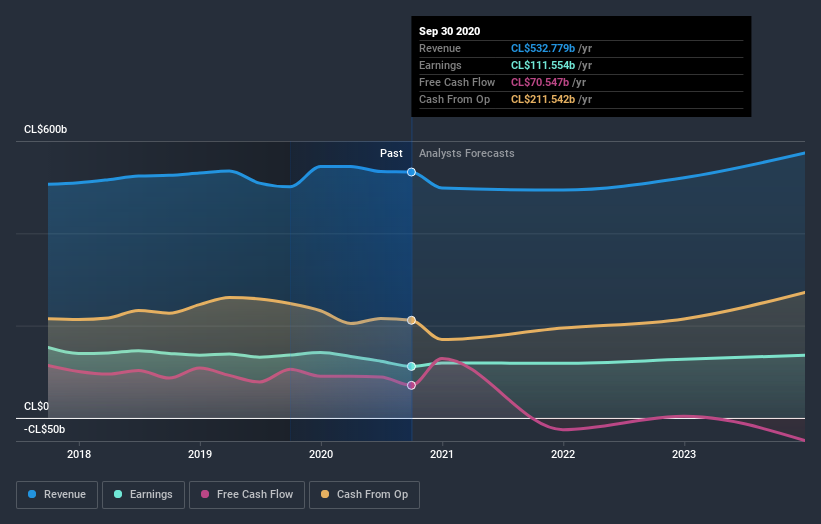Click the Past label on the chart
This screenshot has height=524, width=821.
[x=391, y=153]
